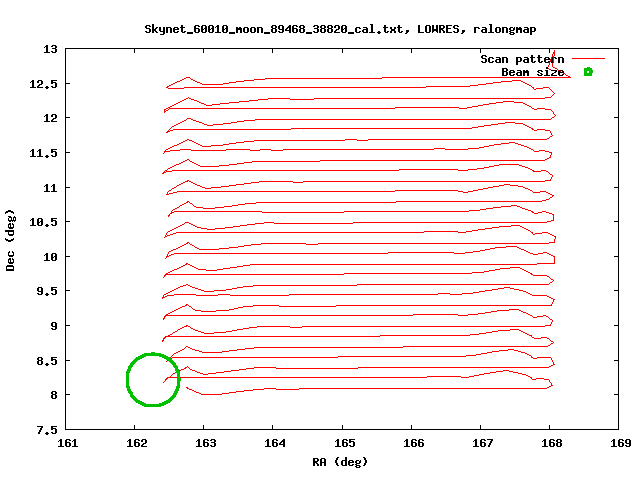Image resolution: width=640 pixels, height=480 pixels.
Task: Click the 'Dec (deg)' axis label
Action: tap(10, 240)
